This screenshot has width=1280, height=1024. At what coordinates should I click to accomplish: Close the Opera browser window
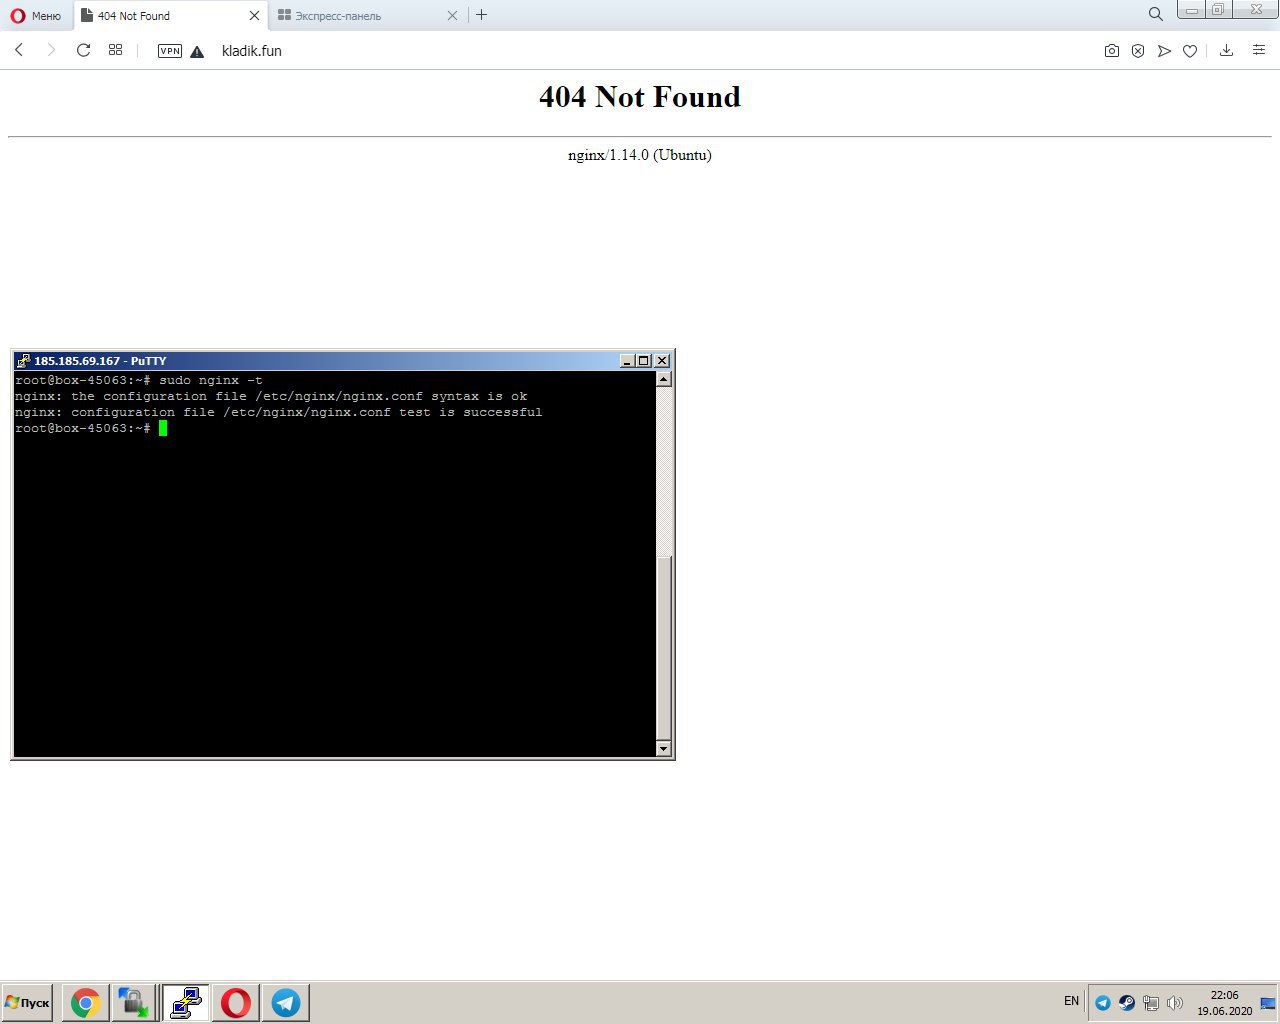pos(1254,10)
